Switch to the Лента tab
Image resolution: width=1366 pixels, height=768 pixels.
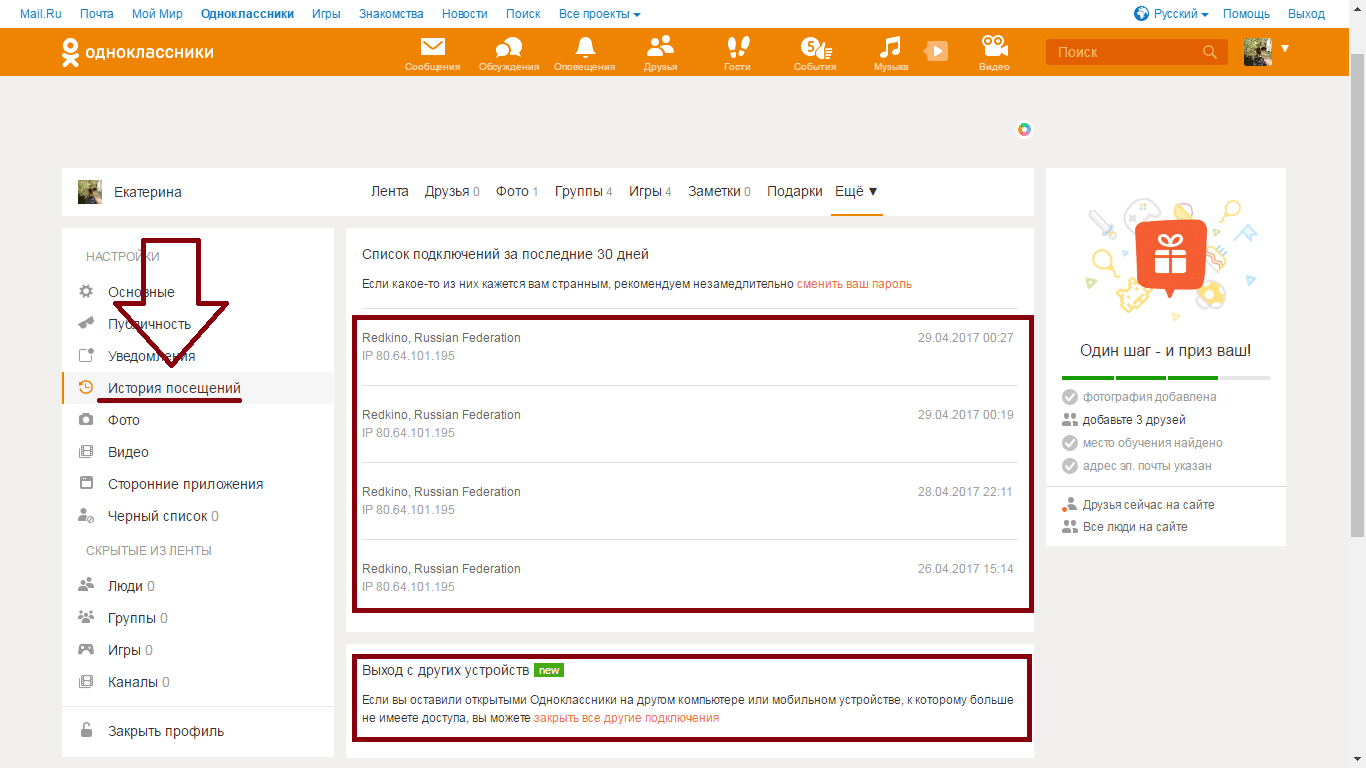pos(389,191)
